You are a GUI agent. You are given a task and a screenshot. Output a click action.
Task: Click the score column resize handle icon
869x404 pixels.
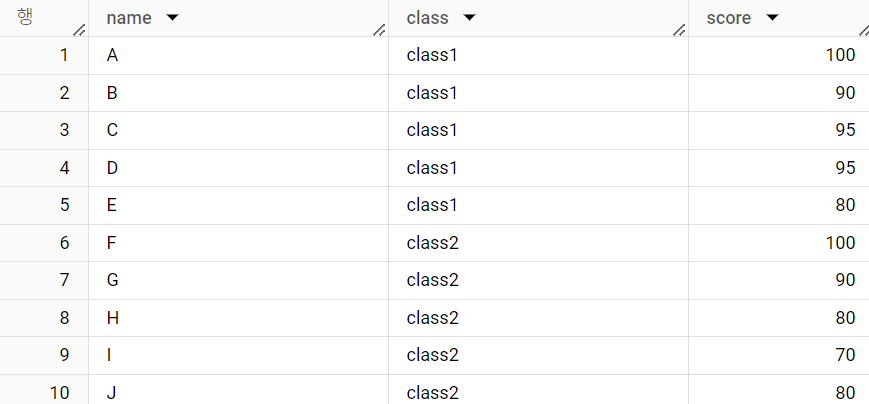(863, 30)
